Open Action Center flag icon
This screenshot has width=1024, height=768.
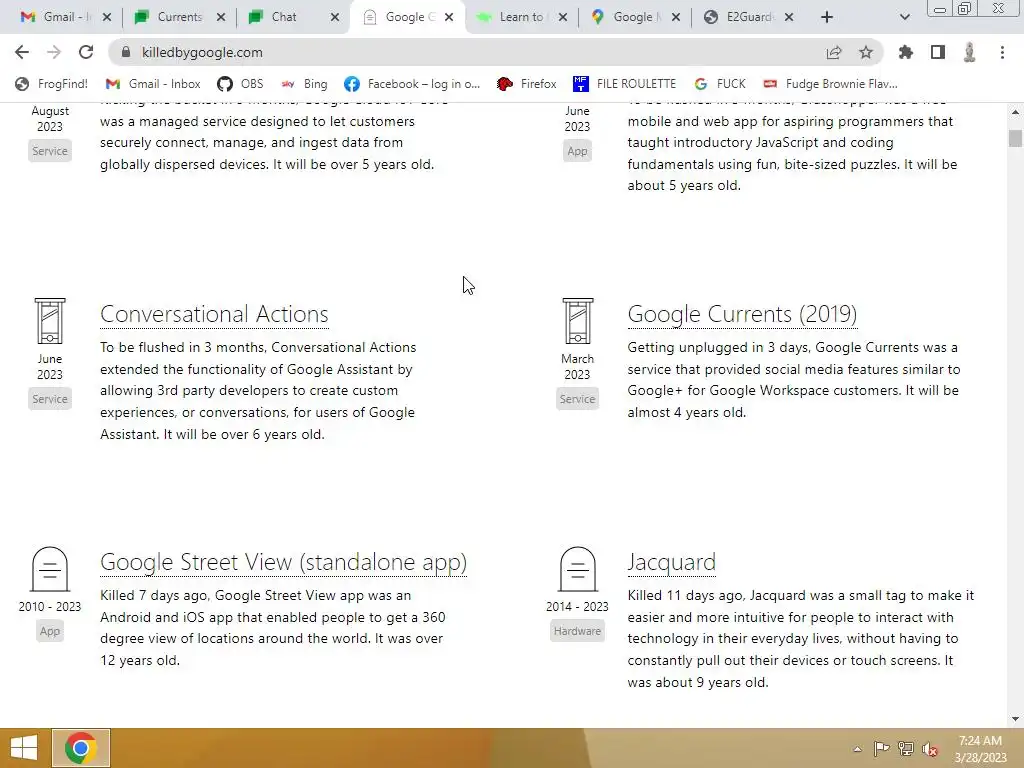coord(881,748)
